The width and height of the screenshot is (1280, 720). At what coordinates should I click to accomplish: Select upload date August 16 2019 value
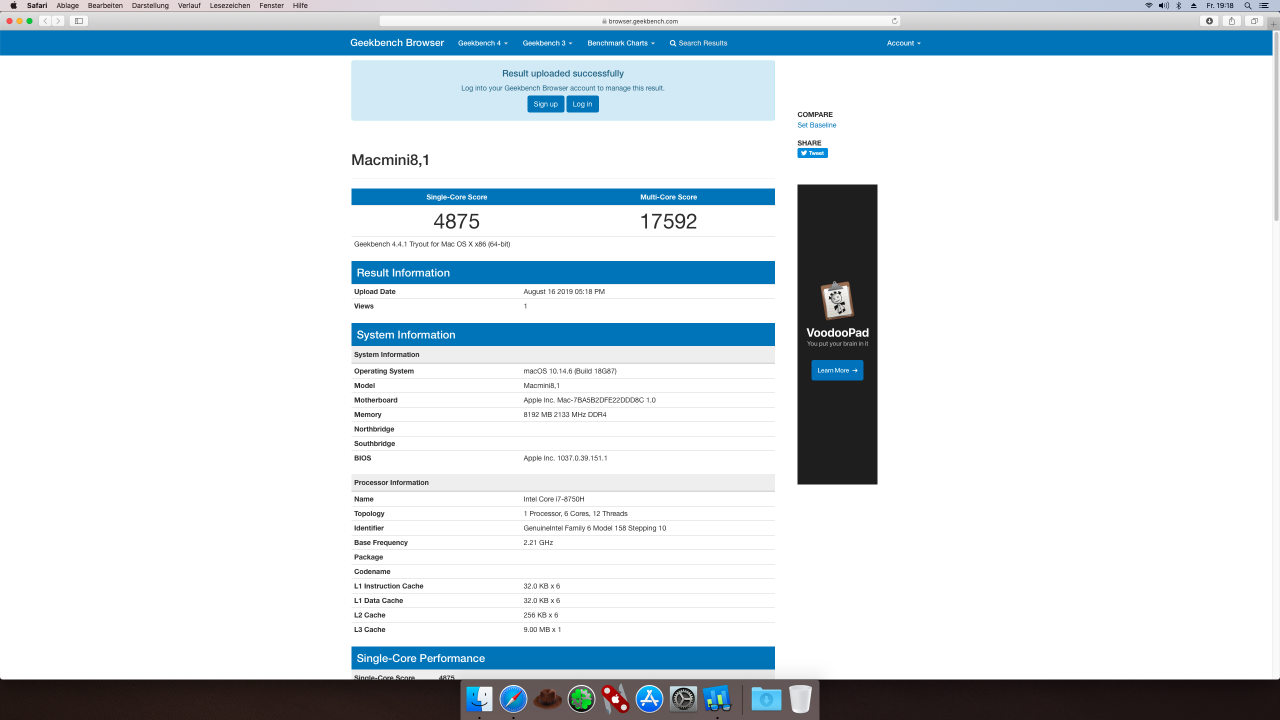tap(564, 291)
